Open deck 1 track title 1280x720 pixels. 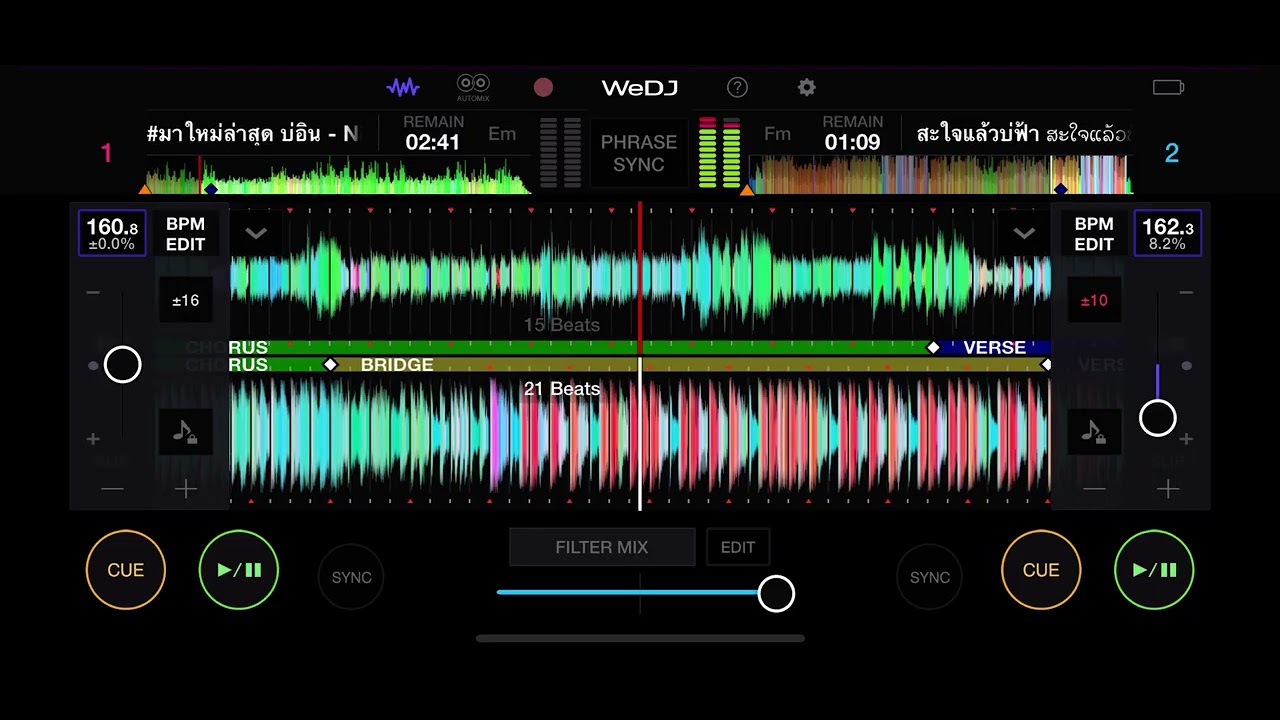(252, 134)
